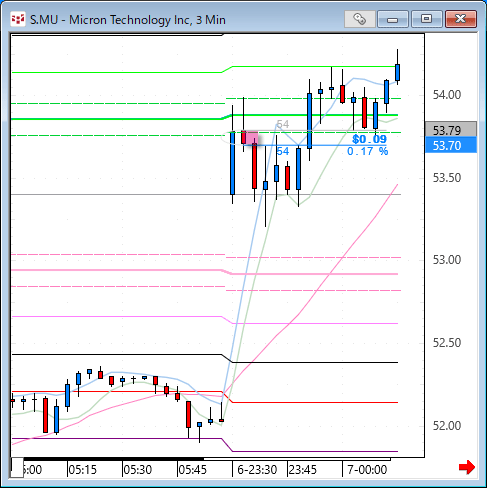Click the small white box at time axis start
The width and height of the screenshot is (487, 488).
pyautogui.click(x=17, y=468)
